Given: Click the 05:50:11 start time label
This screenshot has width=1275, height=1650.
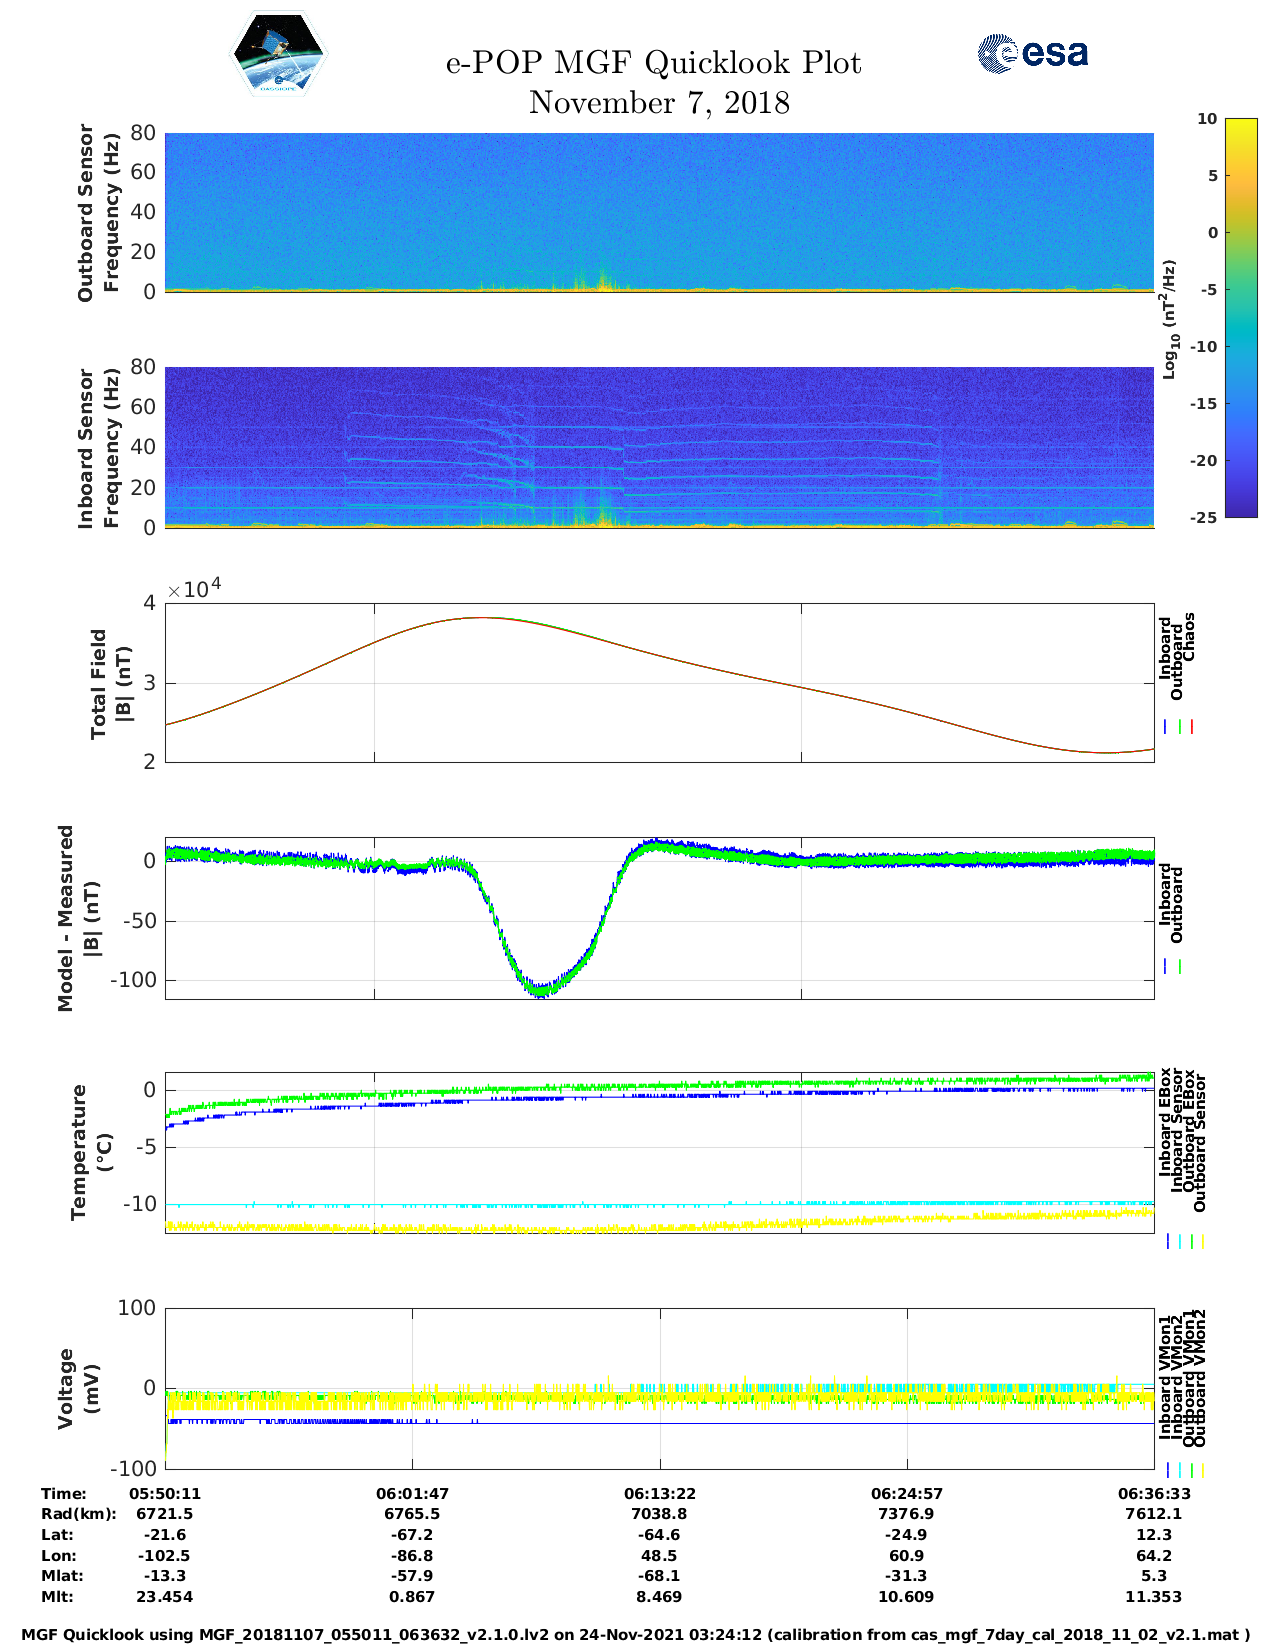Looking at the screenshot, I should 165,1493.
